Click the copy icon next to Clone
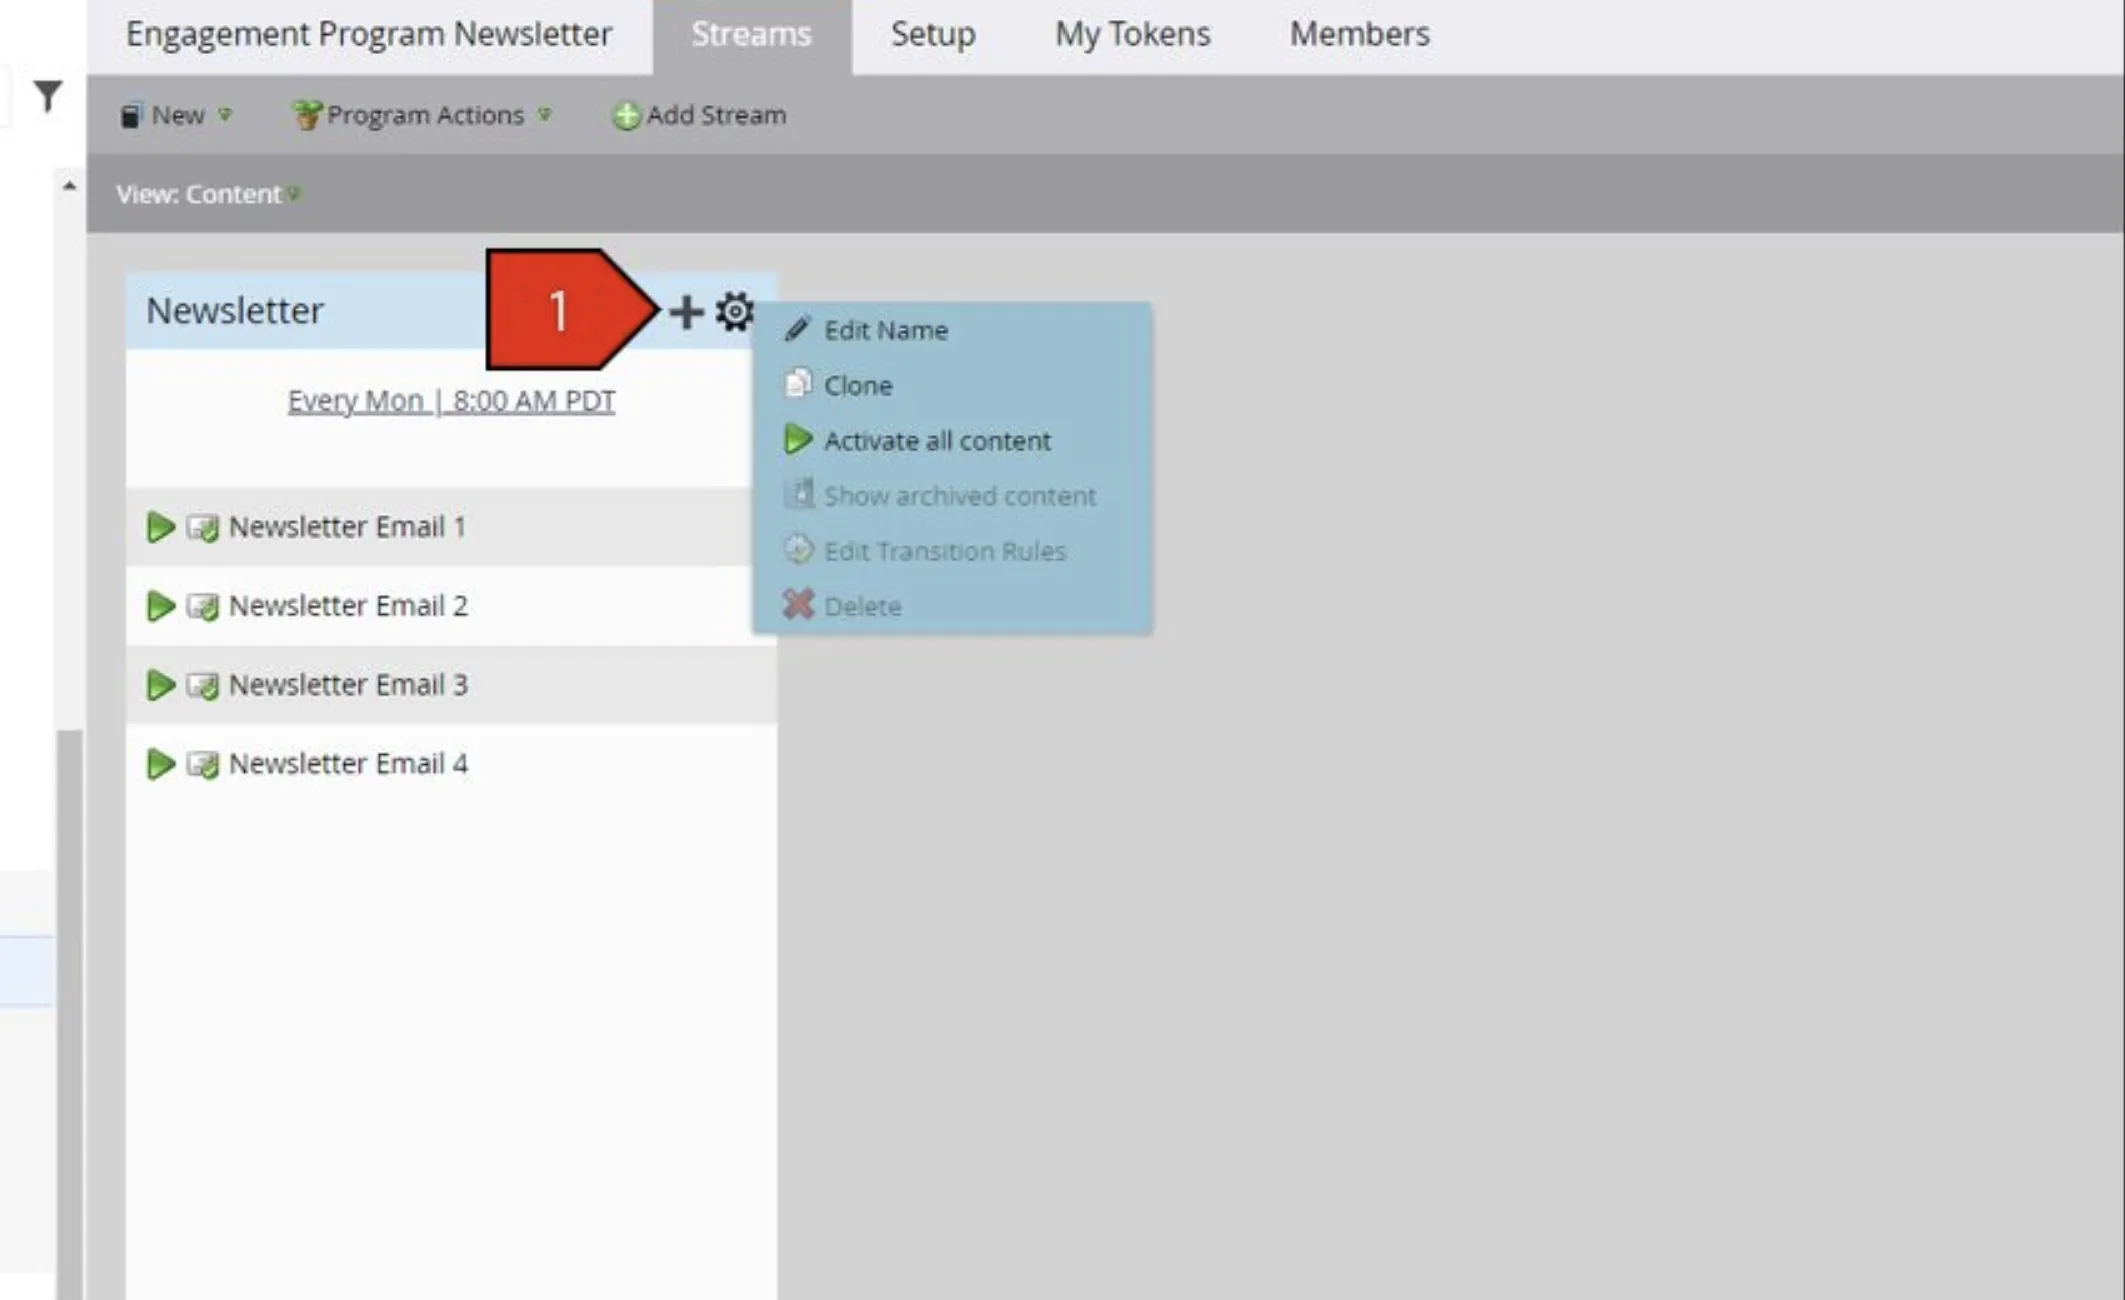Viewport: 2125px width, 1300px height. [798, 383]
